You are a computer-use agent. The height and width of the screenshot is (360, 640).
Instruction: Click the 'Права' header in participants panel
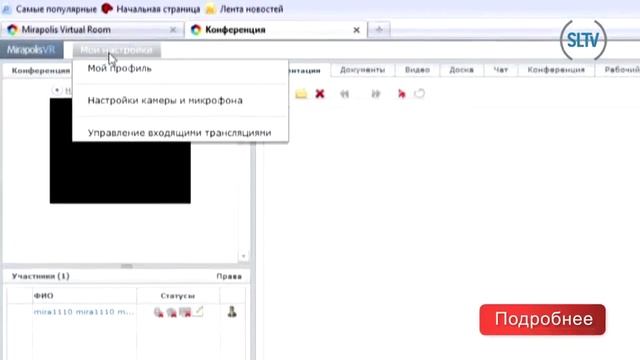point(229,276)
